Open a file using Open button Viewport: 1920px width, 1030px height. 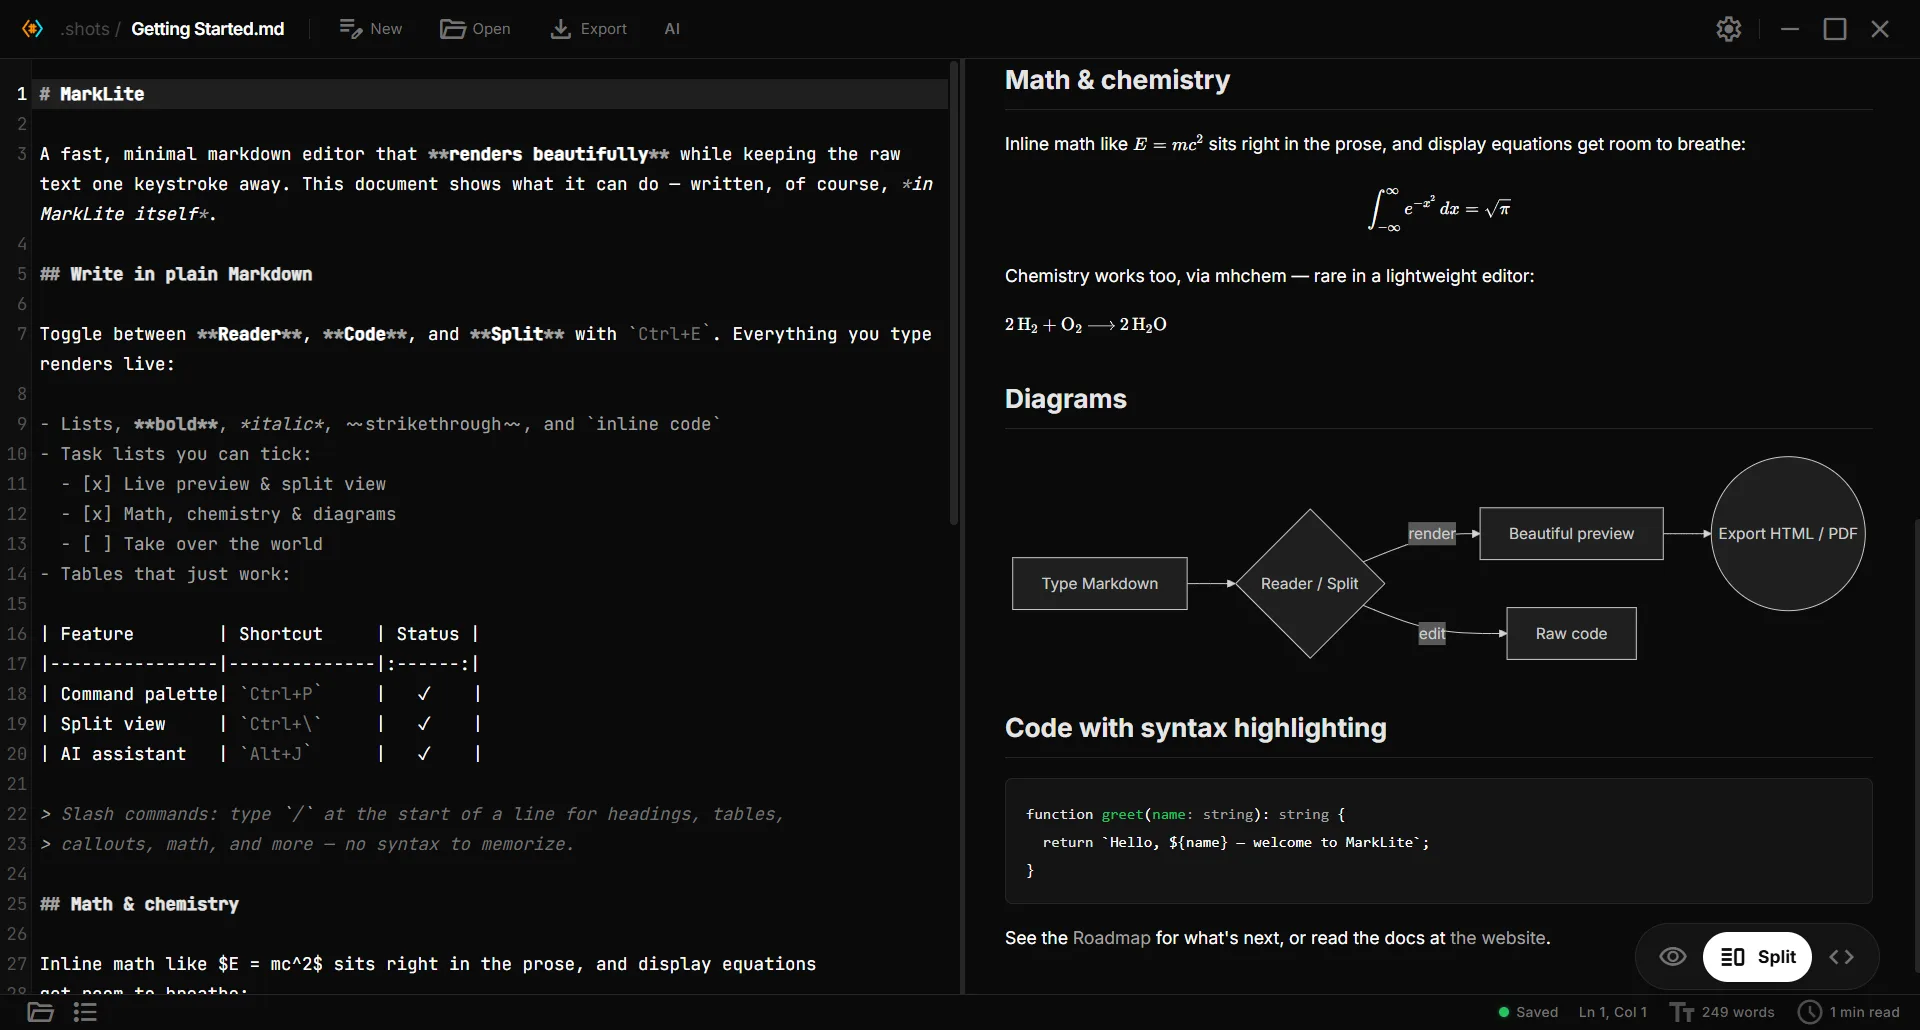[475, 29]
